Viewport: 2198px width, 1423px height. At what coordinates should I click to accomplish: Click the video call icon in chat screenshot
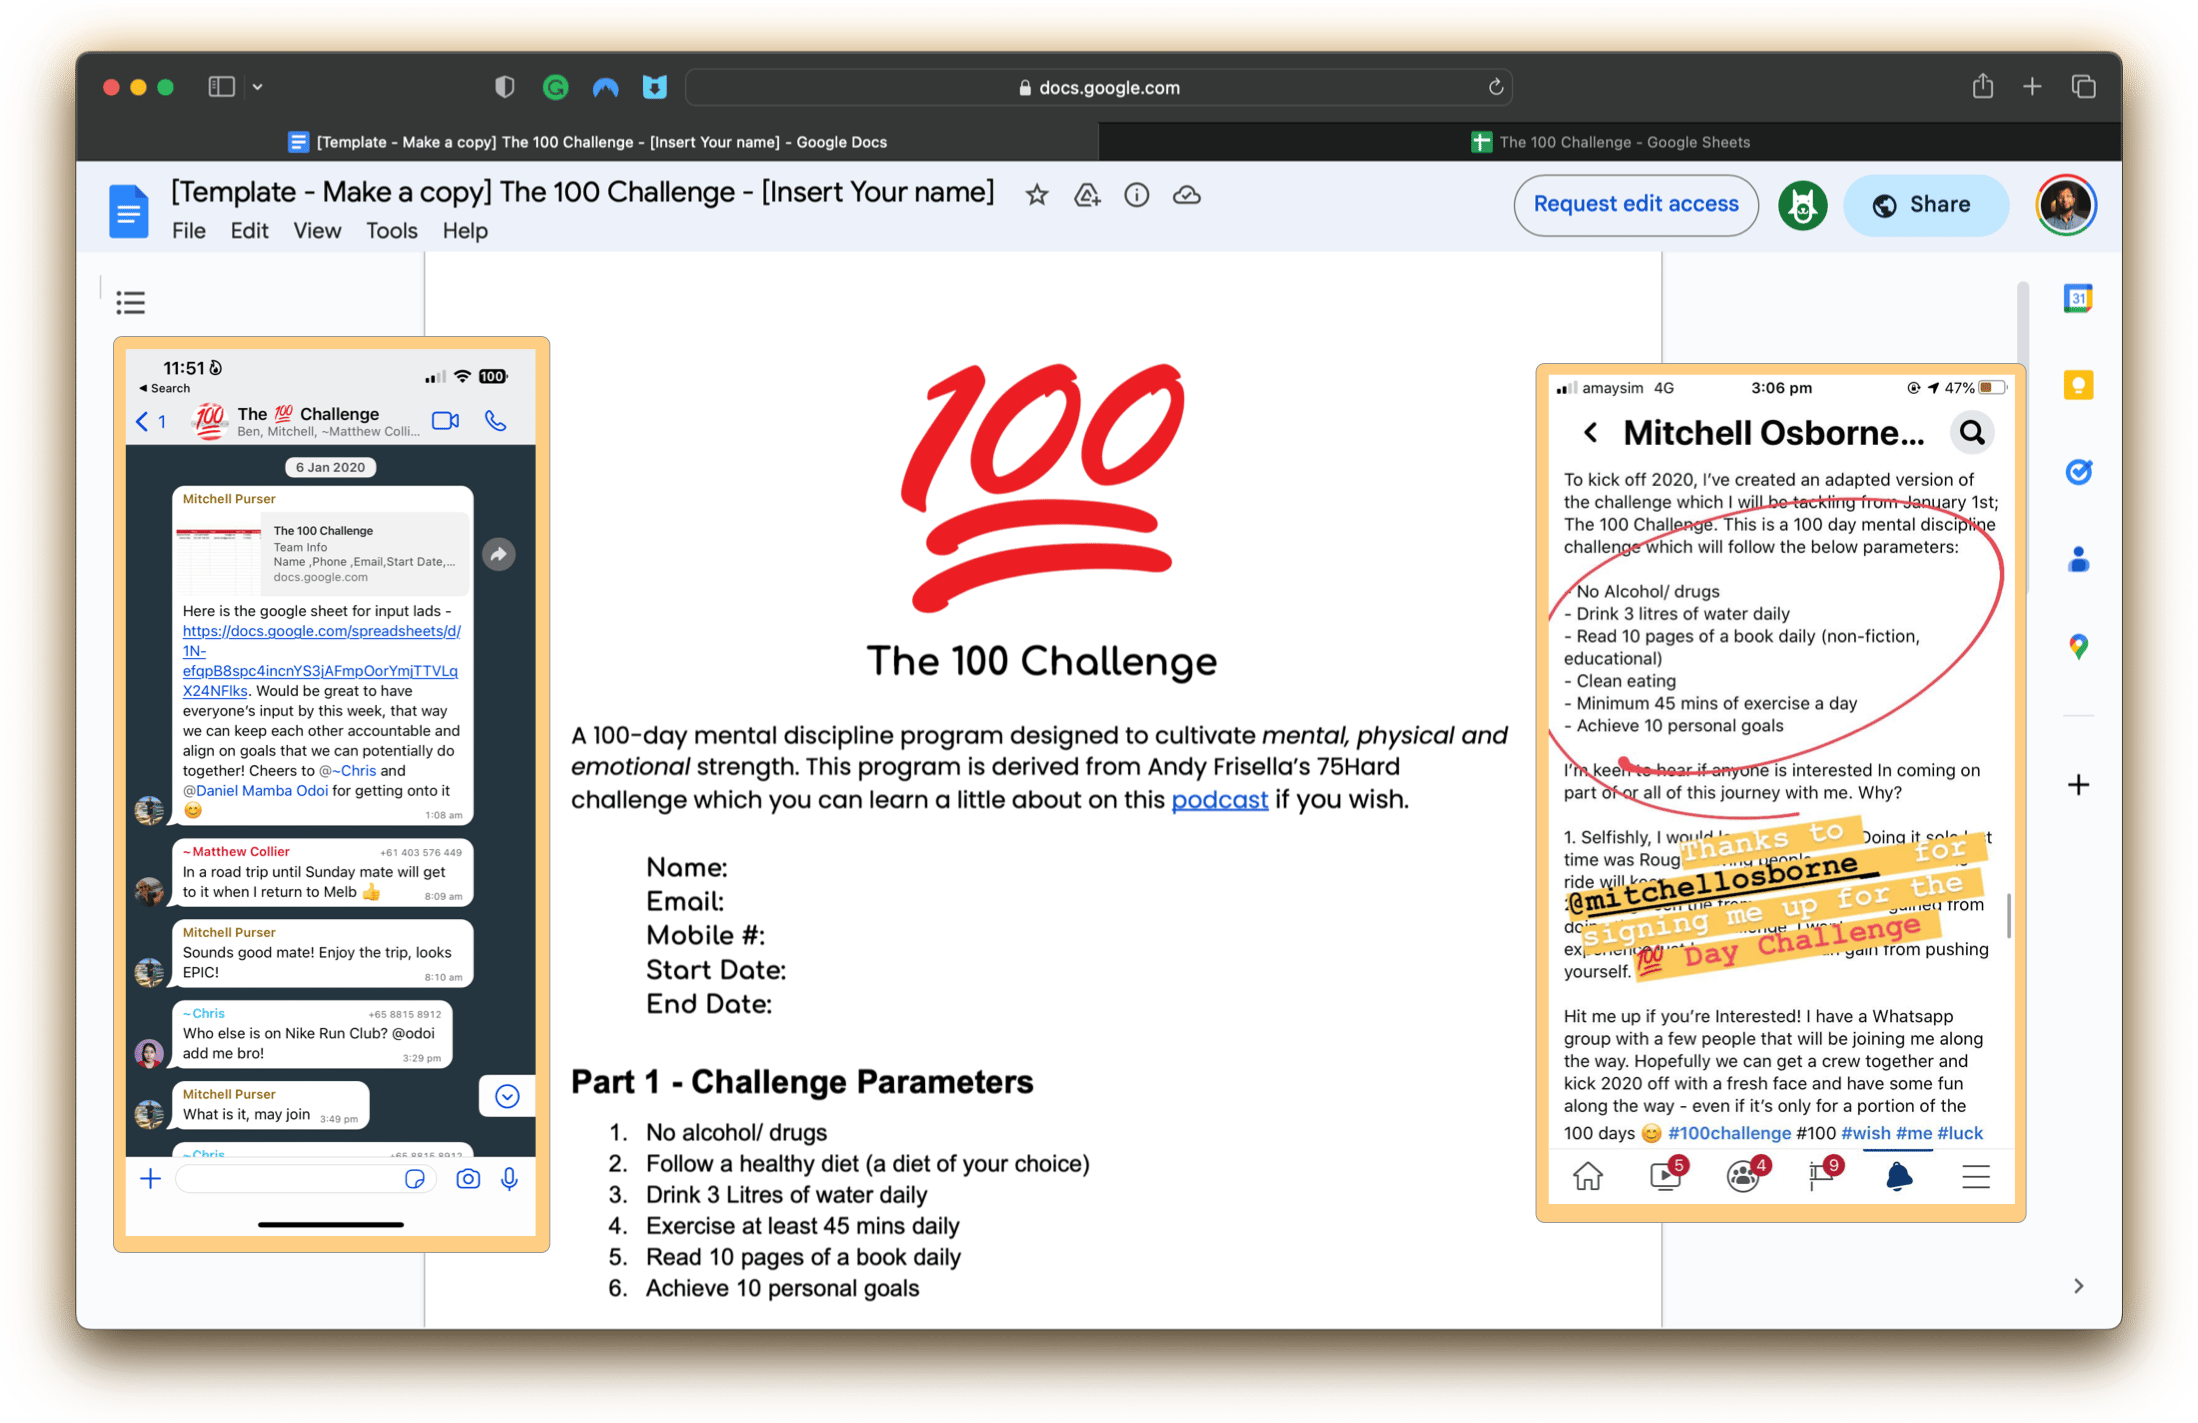click(445, 421)
